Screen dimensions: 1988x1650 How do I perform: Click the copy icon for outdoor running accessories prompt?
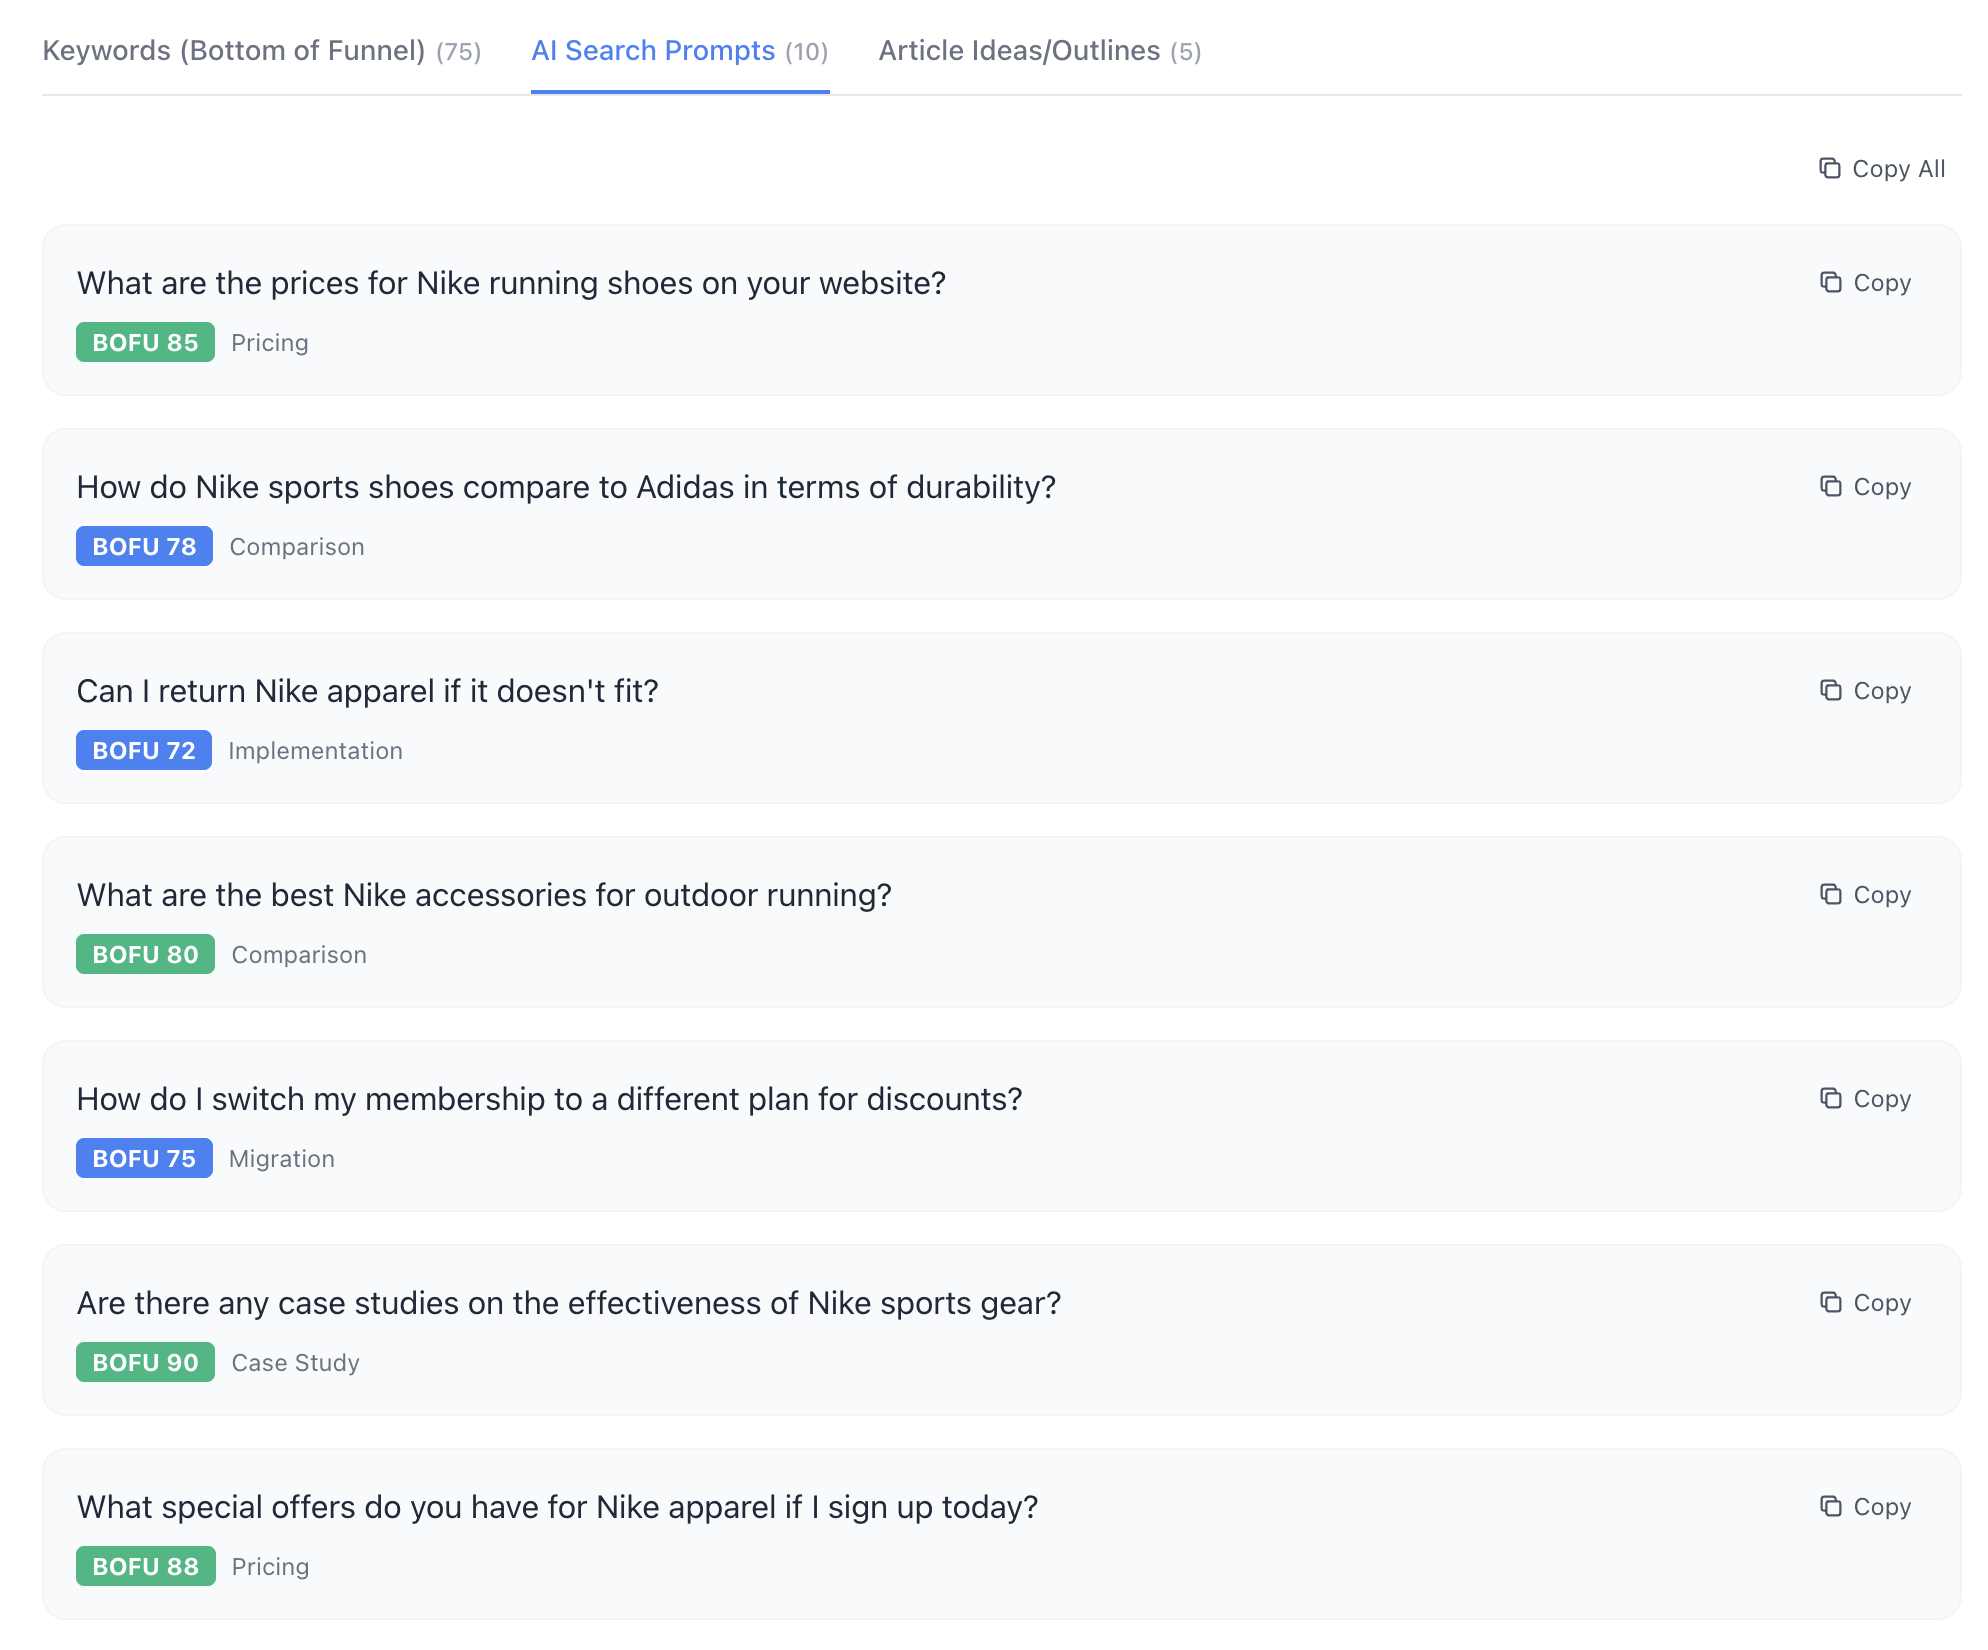pyautogui.click(x=1830, y=895)
